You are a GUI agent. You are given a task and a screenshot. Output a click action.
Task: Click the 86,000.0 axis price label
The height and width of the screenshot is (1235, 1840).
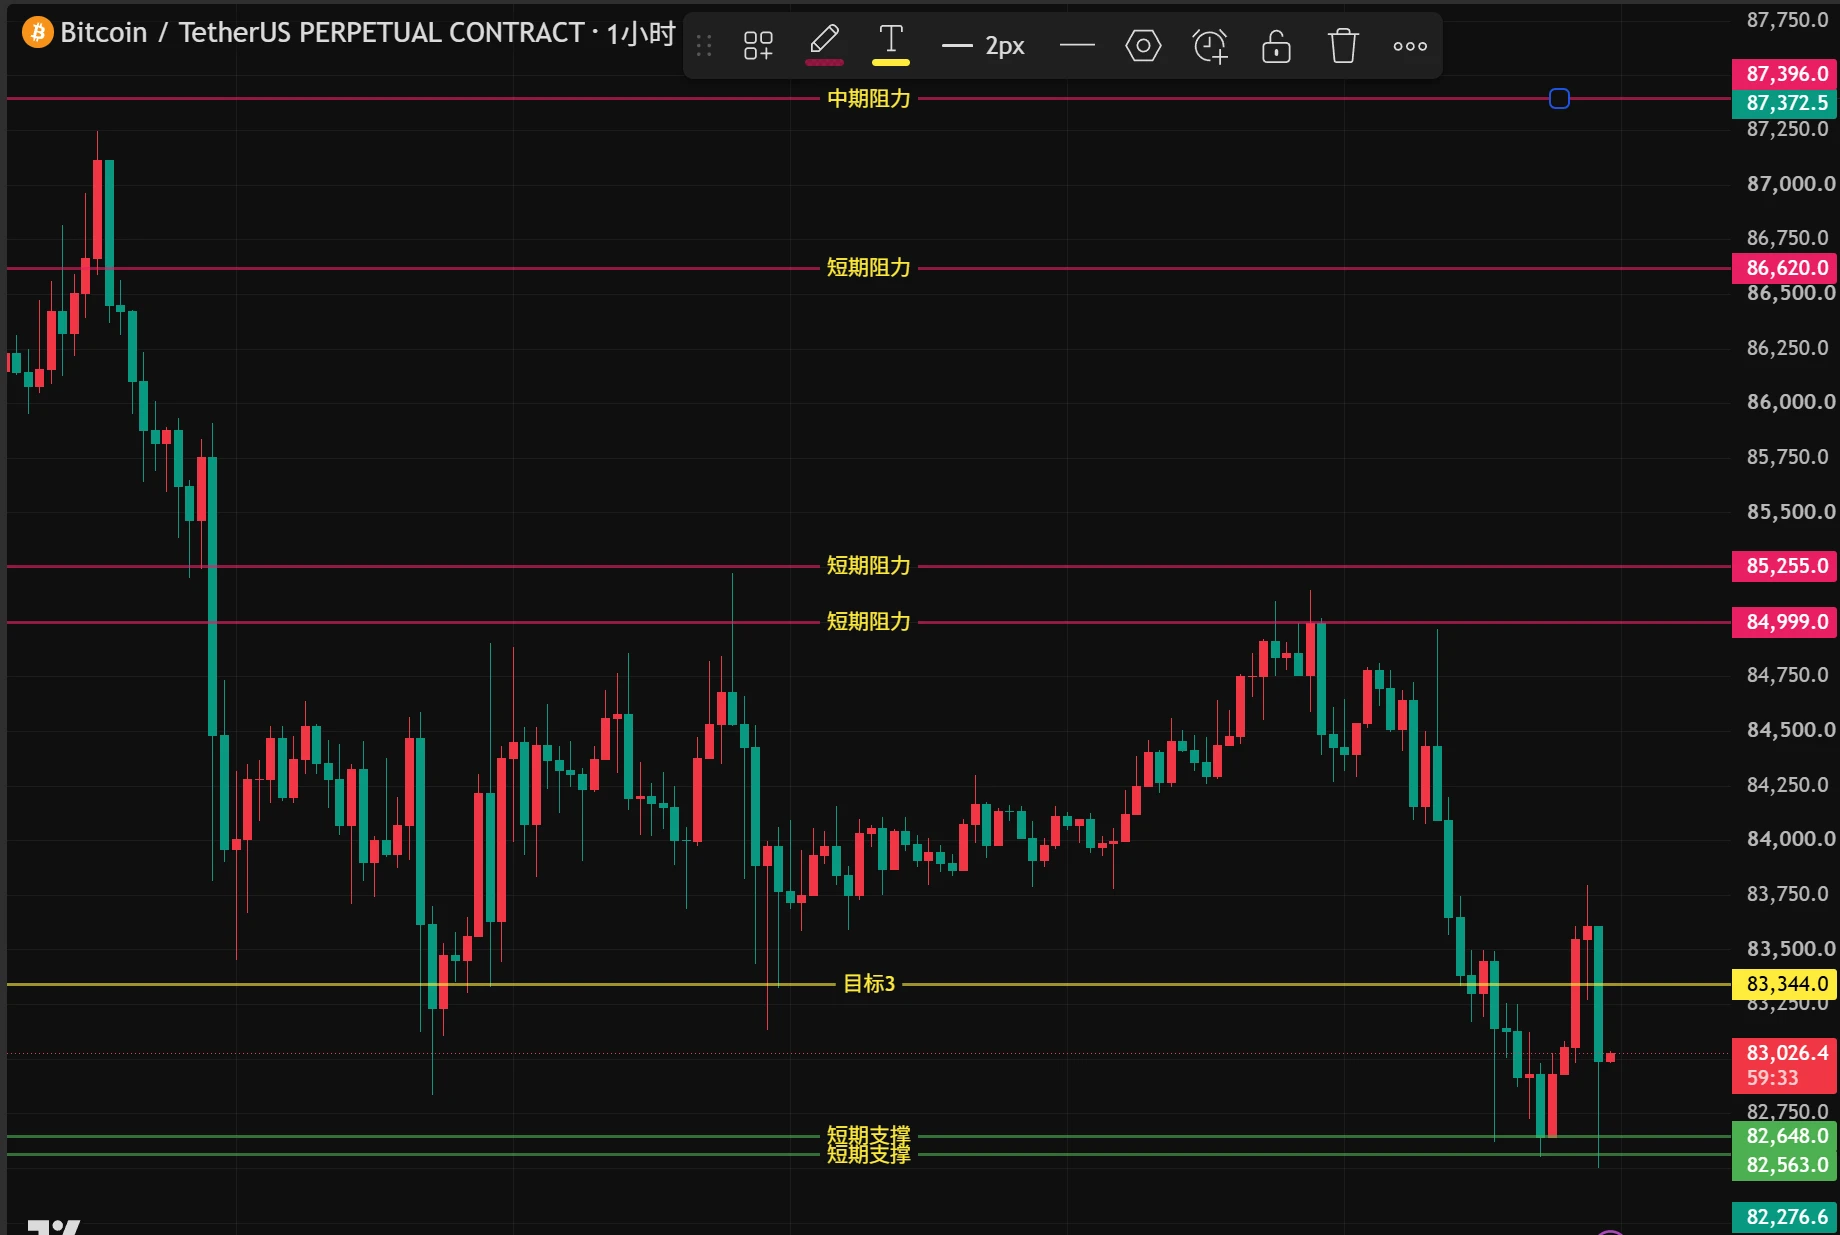(1790, 402)
